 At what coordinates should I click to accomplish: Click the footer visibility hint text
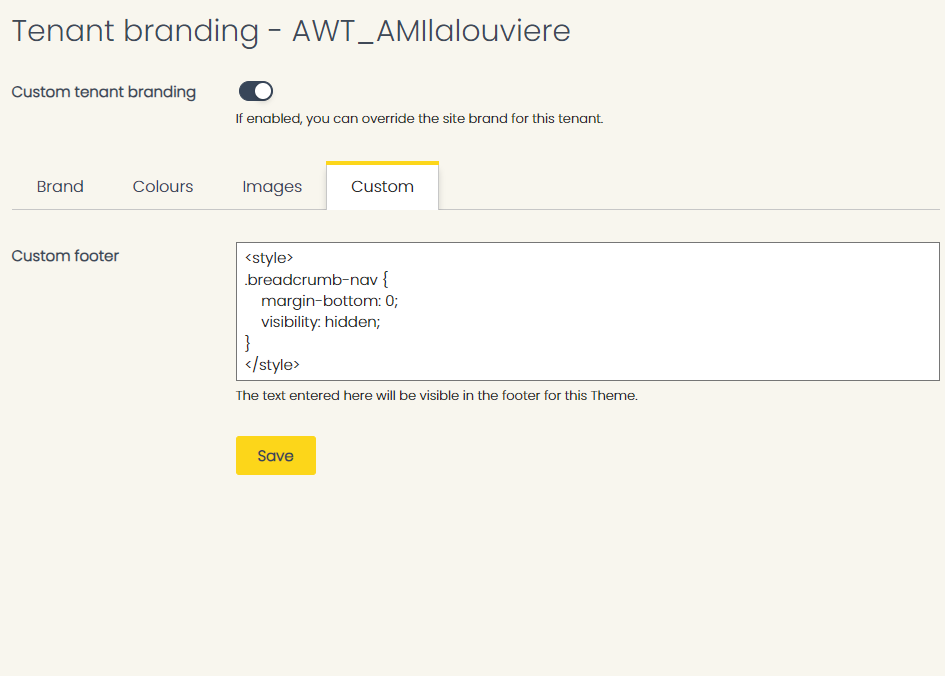pos(437,396)
